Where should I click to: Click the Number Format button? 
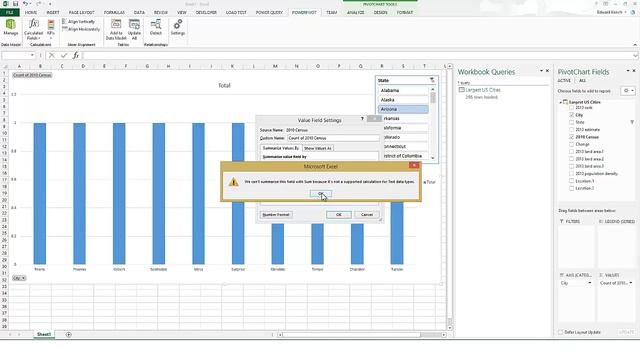tap(276, 215)
